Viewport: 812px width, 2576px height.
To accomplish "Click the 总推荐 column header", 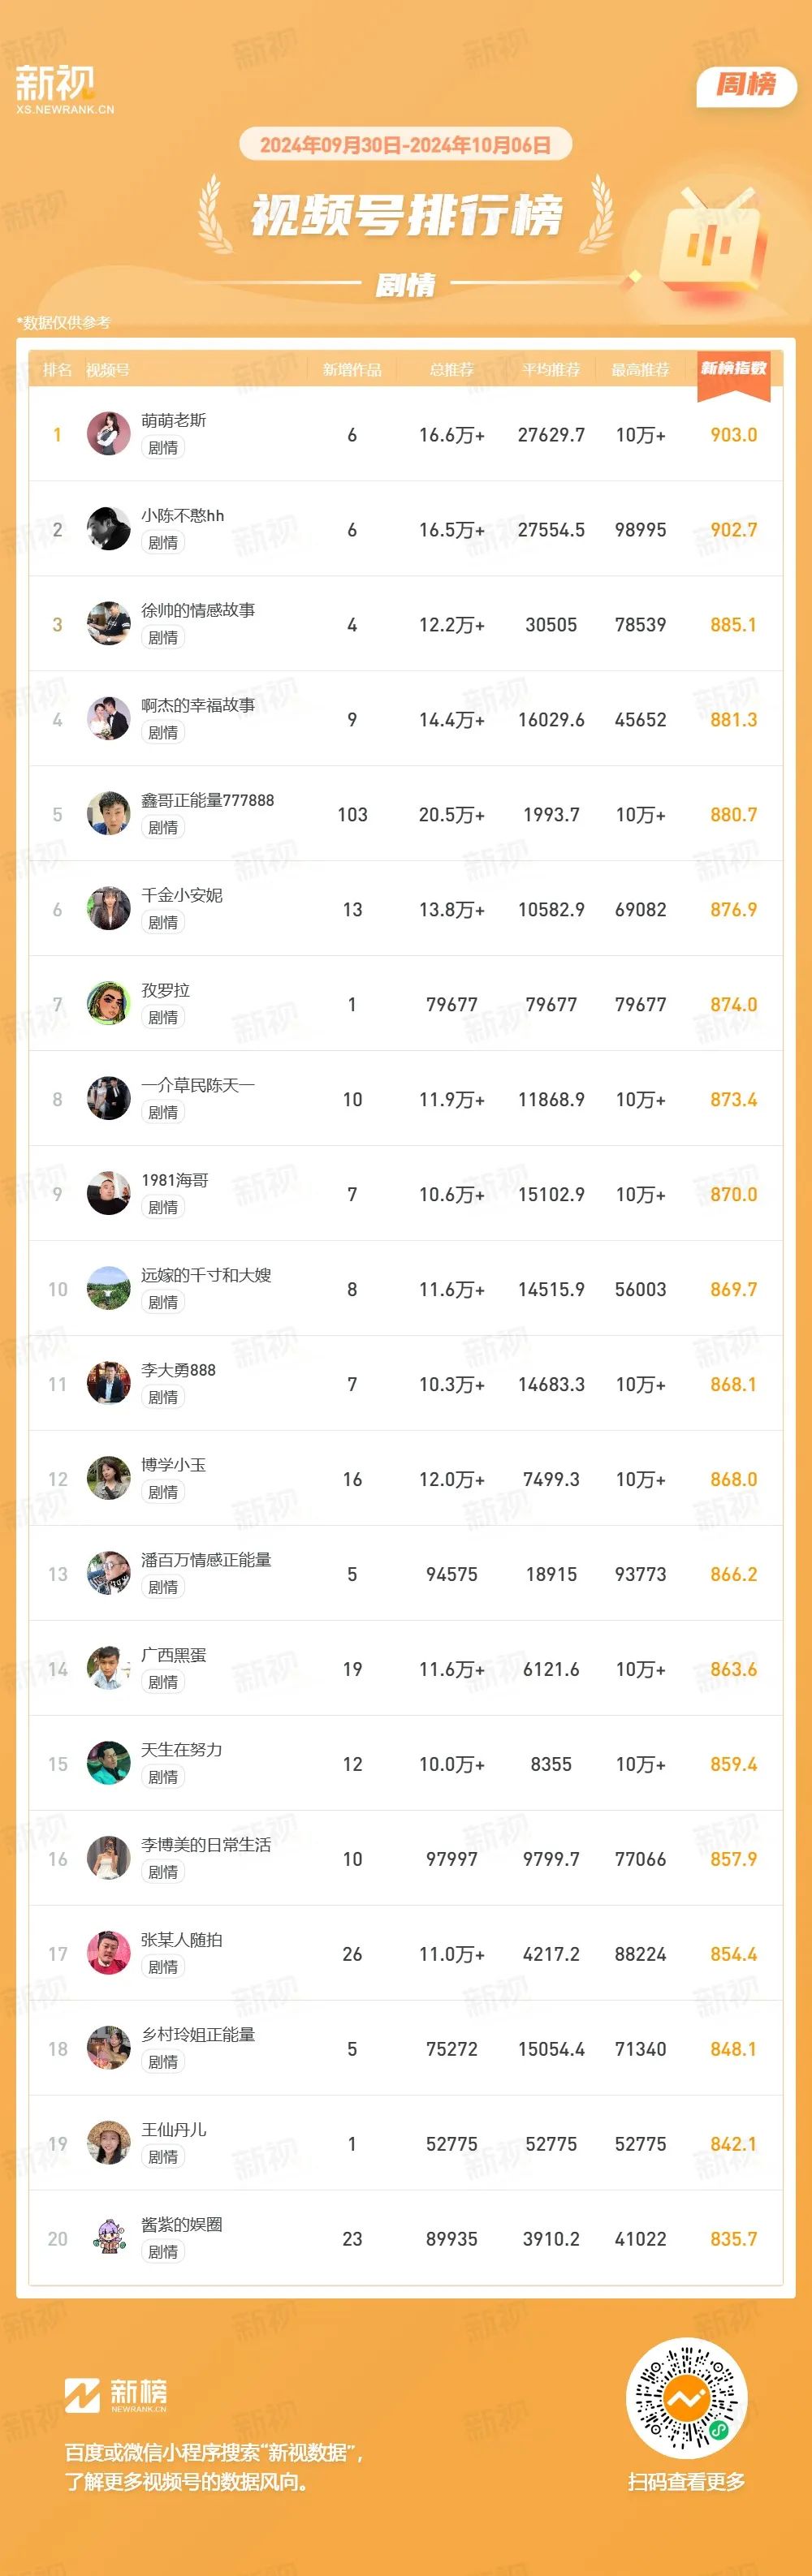I will pos(452,370).
